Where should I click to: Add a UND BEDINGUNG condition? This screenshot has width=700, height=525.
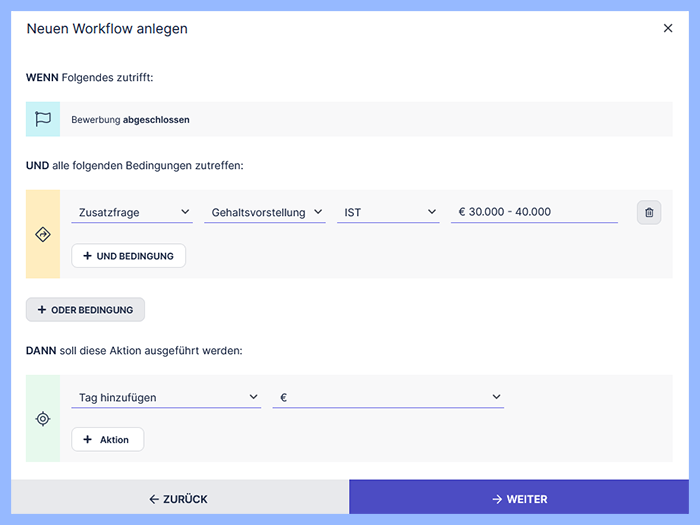click(129, 256)
